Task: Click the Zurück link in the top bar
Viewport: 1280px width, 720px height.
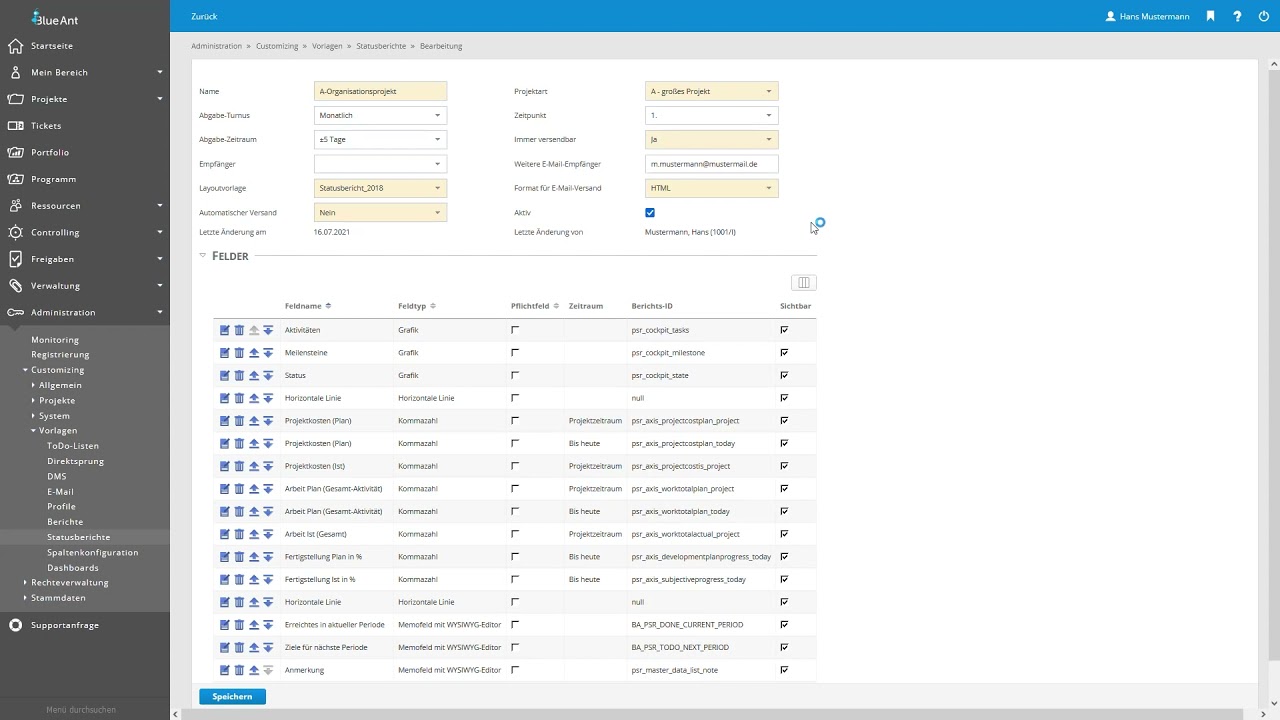Action: (204, 16)
